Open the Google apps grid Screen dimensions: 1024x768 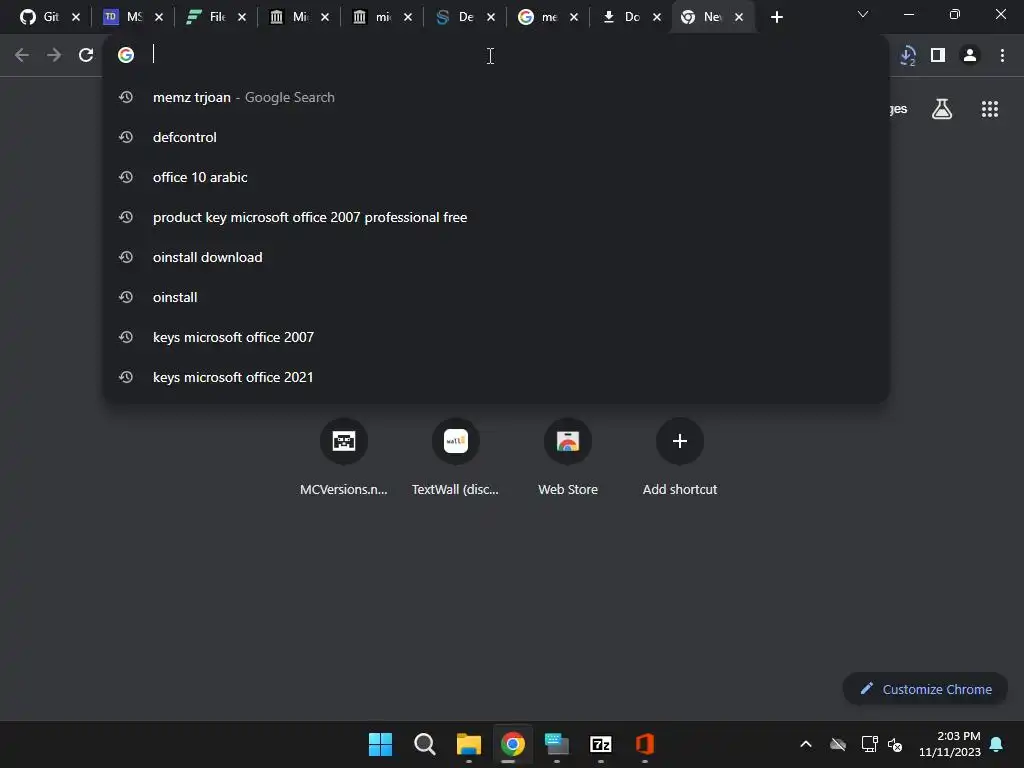[x=989, y=109]
